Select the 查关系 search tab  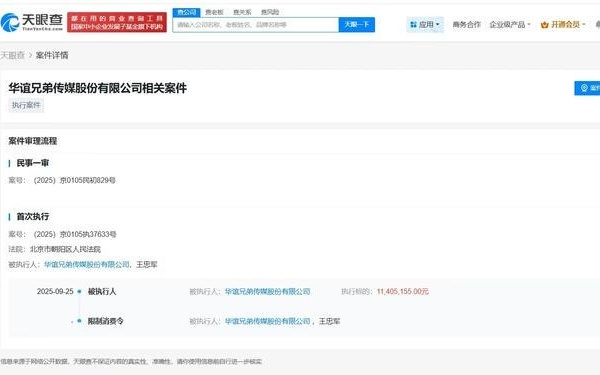pyautogui.click(x=242, y=12)
